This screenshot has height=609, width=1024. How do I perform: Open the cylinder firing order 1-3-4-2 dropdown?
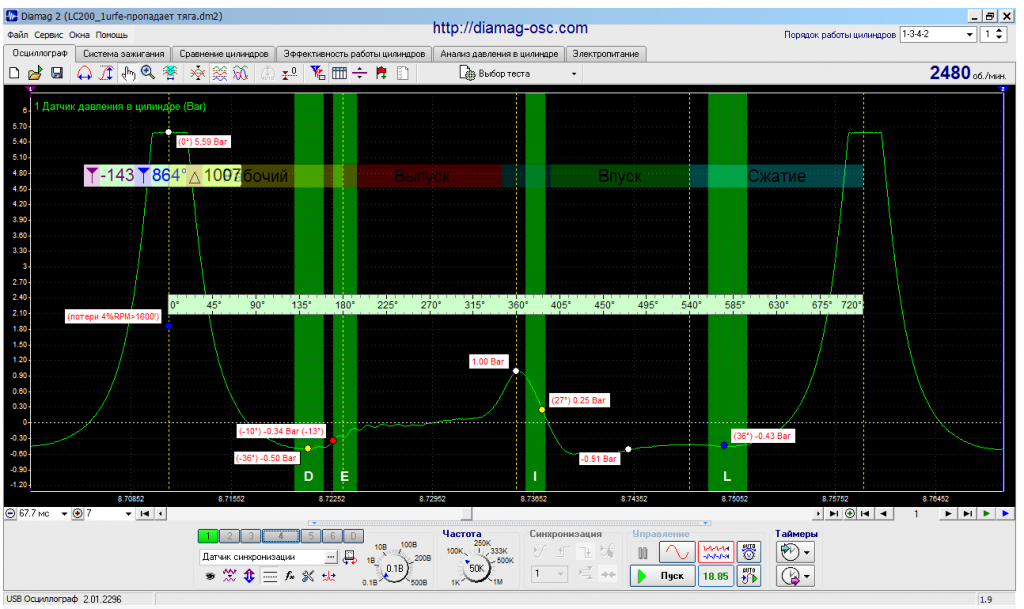point(970,35)
